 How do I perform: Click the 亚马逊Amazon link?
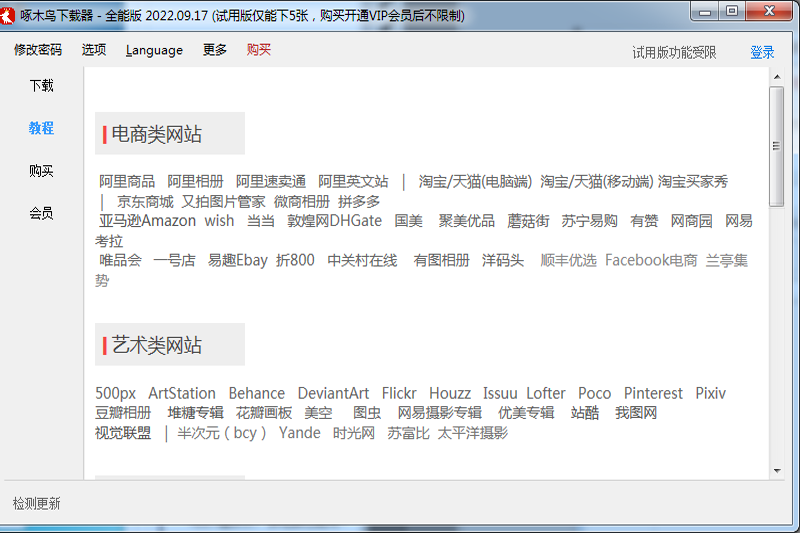(x=147, y=221)
